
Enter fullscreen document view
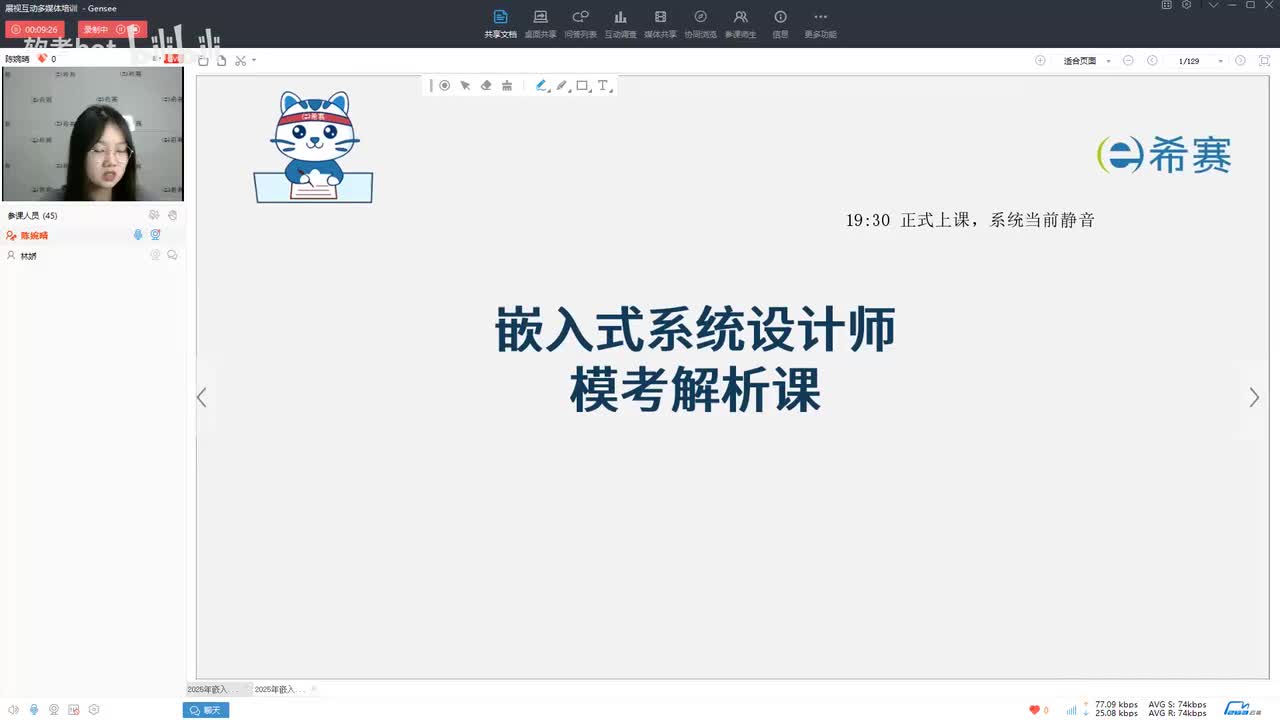click(1264, 61)
